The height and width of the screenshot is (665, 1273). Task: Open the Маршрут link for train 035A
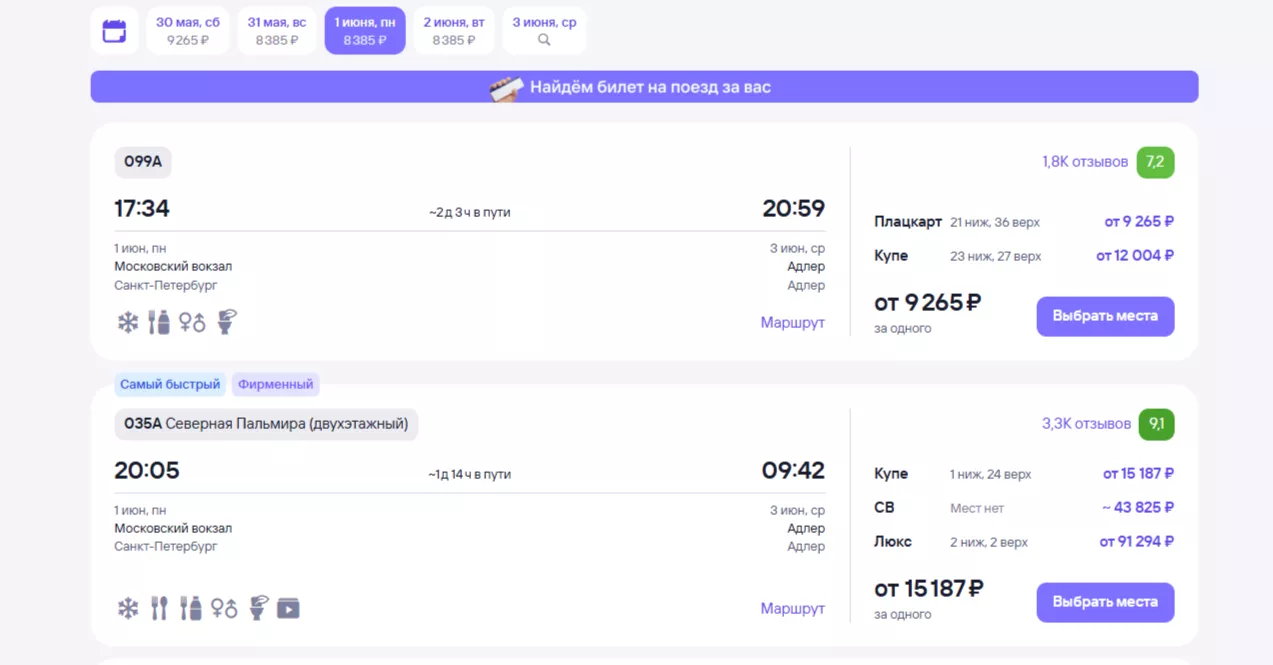pos(792,608)
